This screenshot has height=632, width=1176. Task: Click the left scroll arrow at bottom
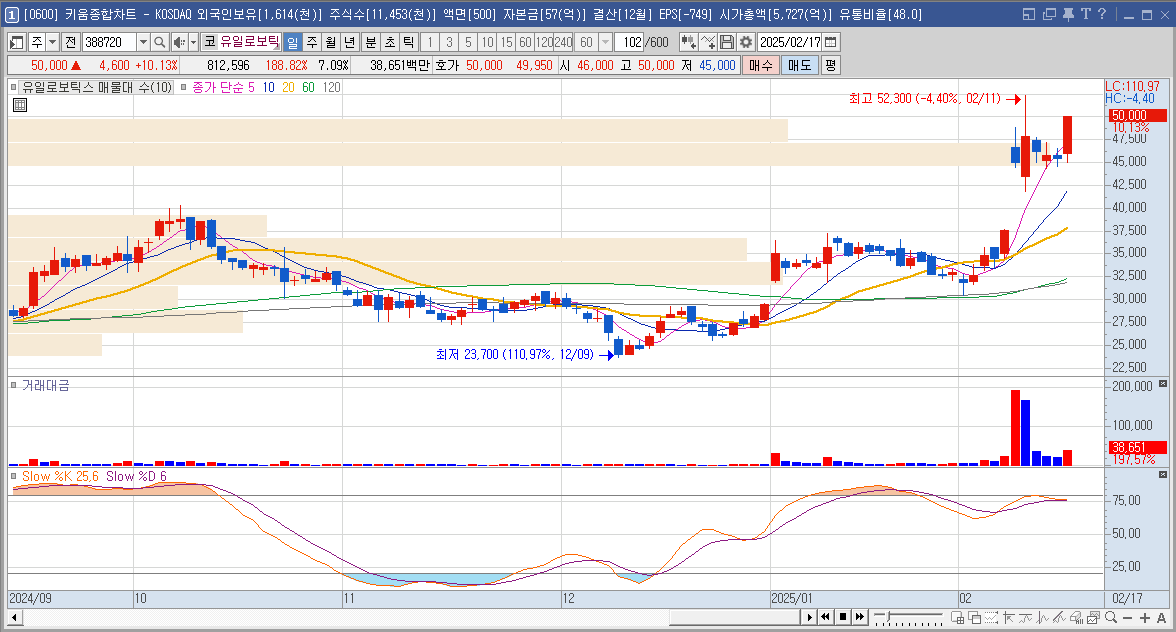[14, 618]
